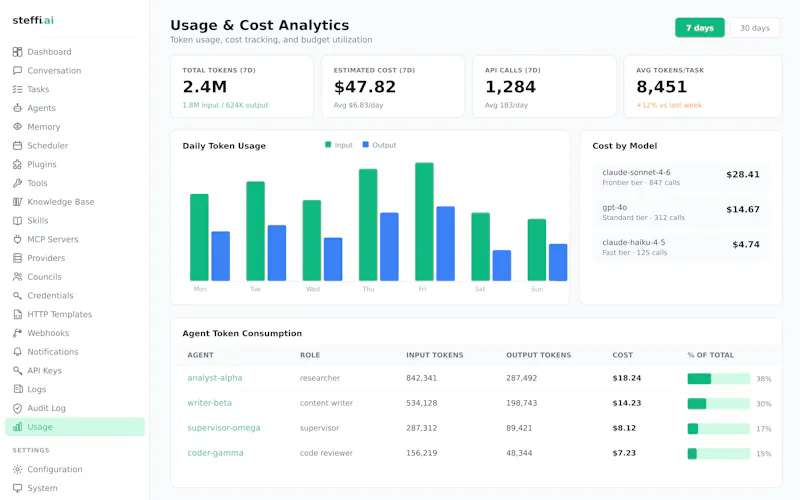Viewport: 800px width, 500px height.
Task: Click the Total Tokens 2.4M value
Action: [205, 87]
